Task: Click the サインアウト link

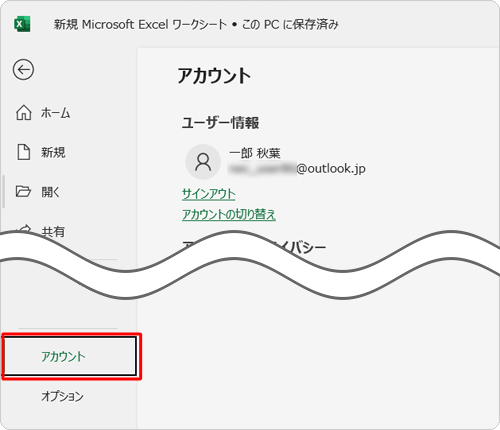Action: 209,194
